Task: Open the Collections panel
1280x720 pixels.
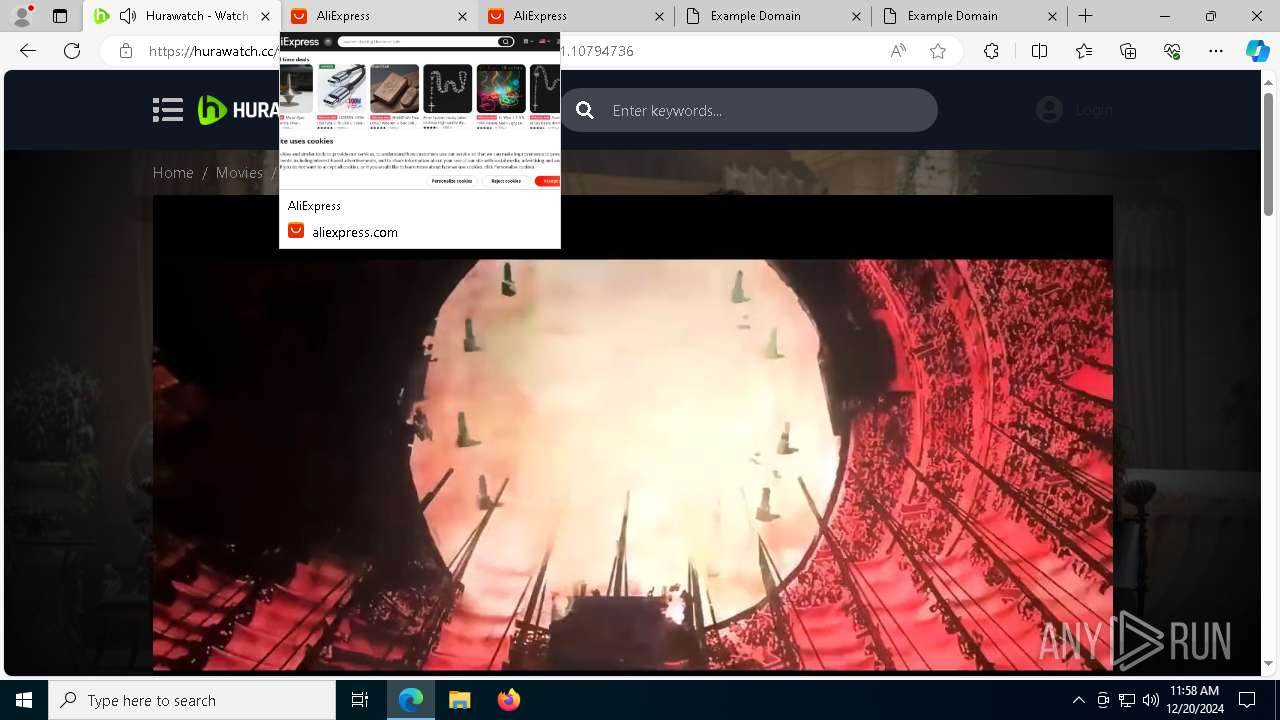Action: (x=1128, y=51)
